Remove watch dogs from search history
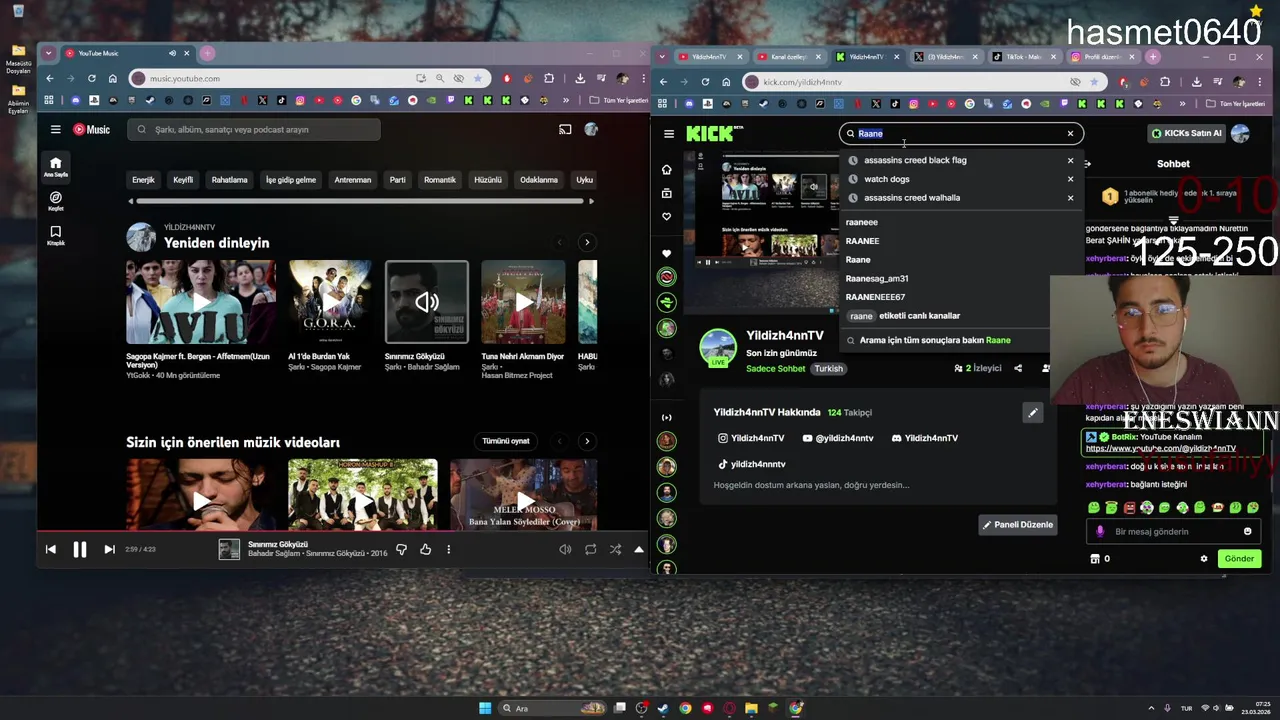This screenshot has width=1280, height=720. point(1070,179)
